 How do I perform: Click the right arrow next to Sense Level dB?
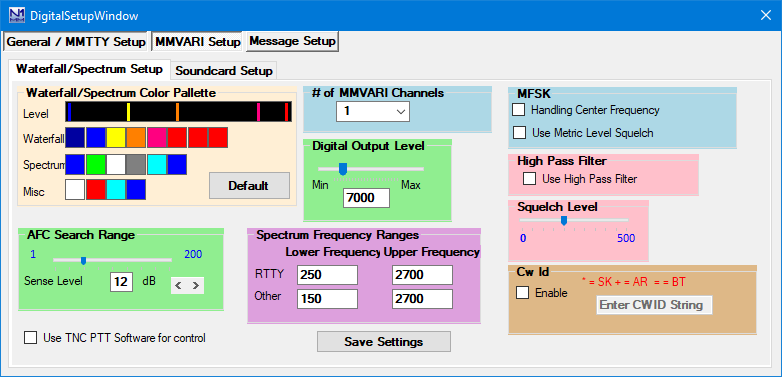196,285
